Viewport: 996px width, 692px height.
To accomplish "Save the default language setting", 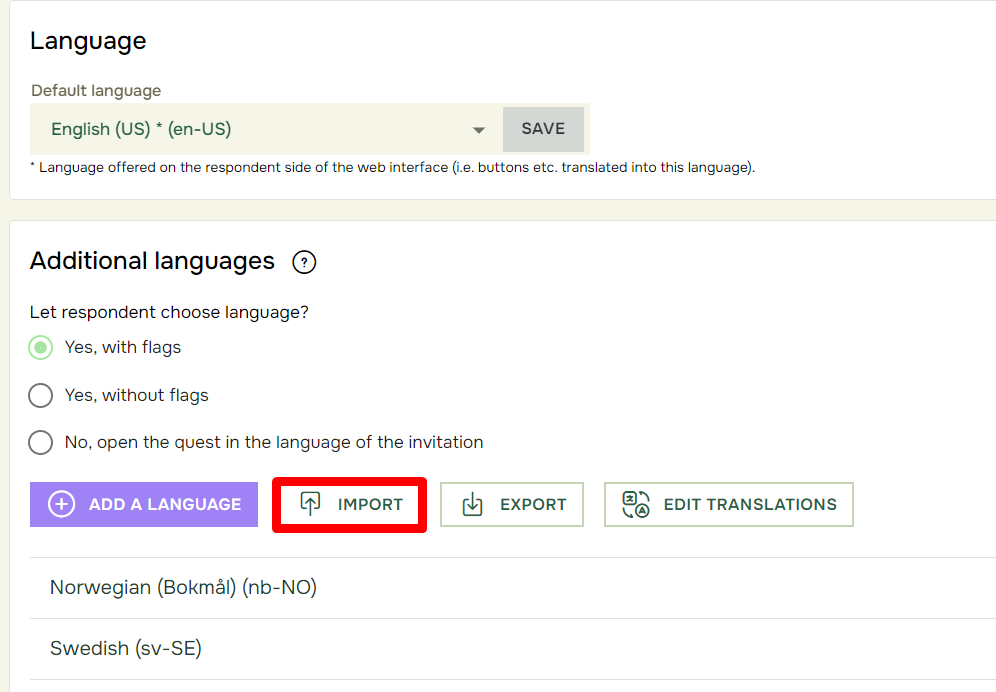I will [x=543, y=129].
